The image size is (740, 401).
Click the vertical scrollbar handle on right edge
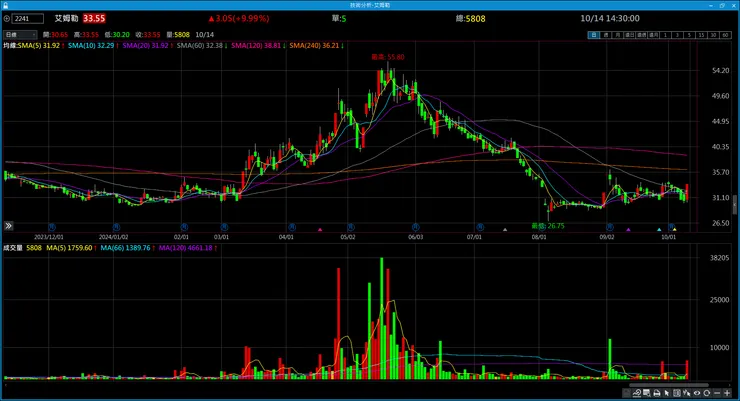(735, 205)
